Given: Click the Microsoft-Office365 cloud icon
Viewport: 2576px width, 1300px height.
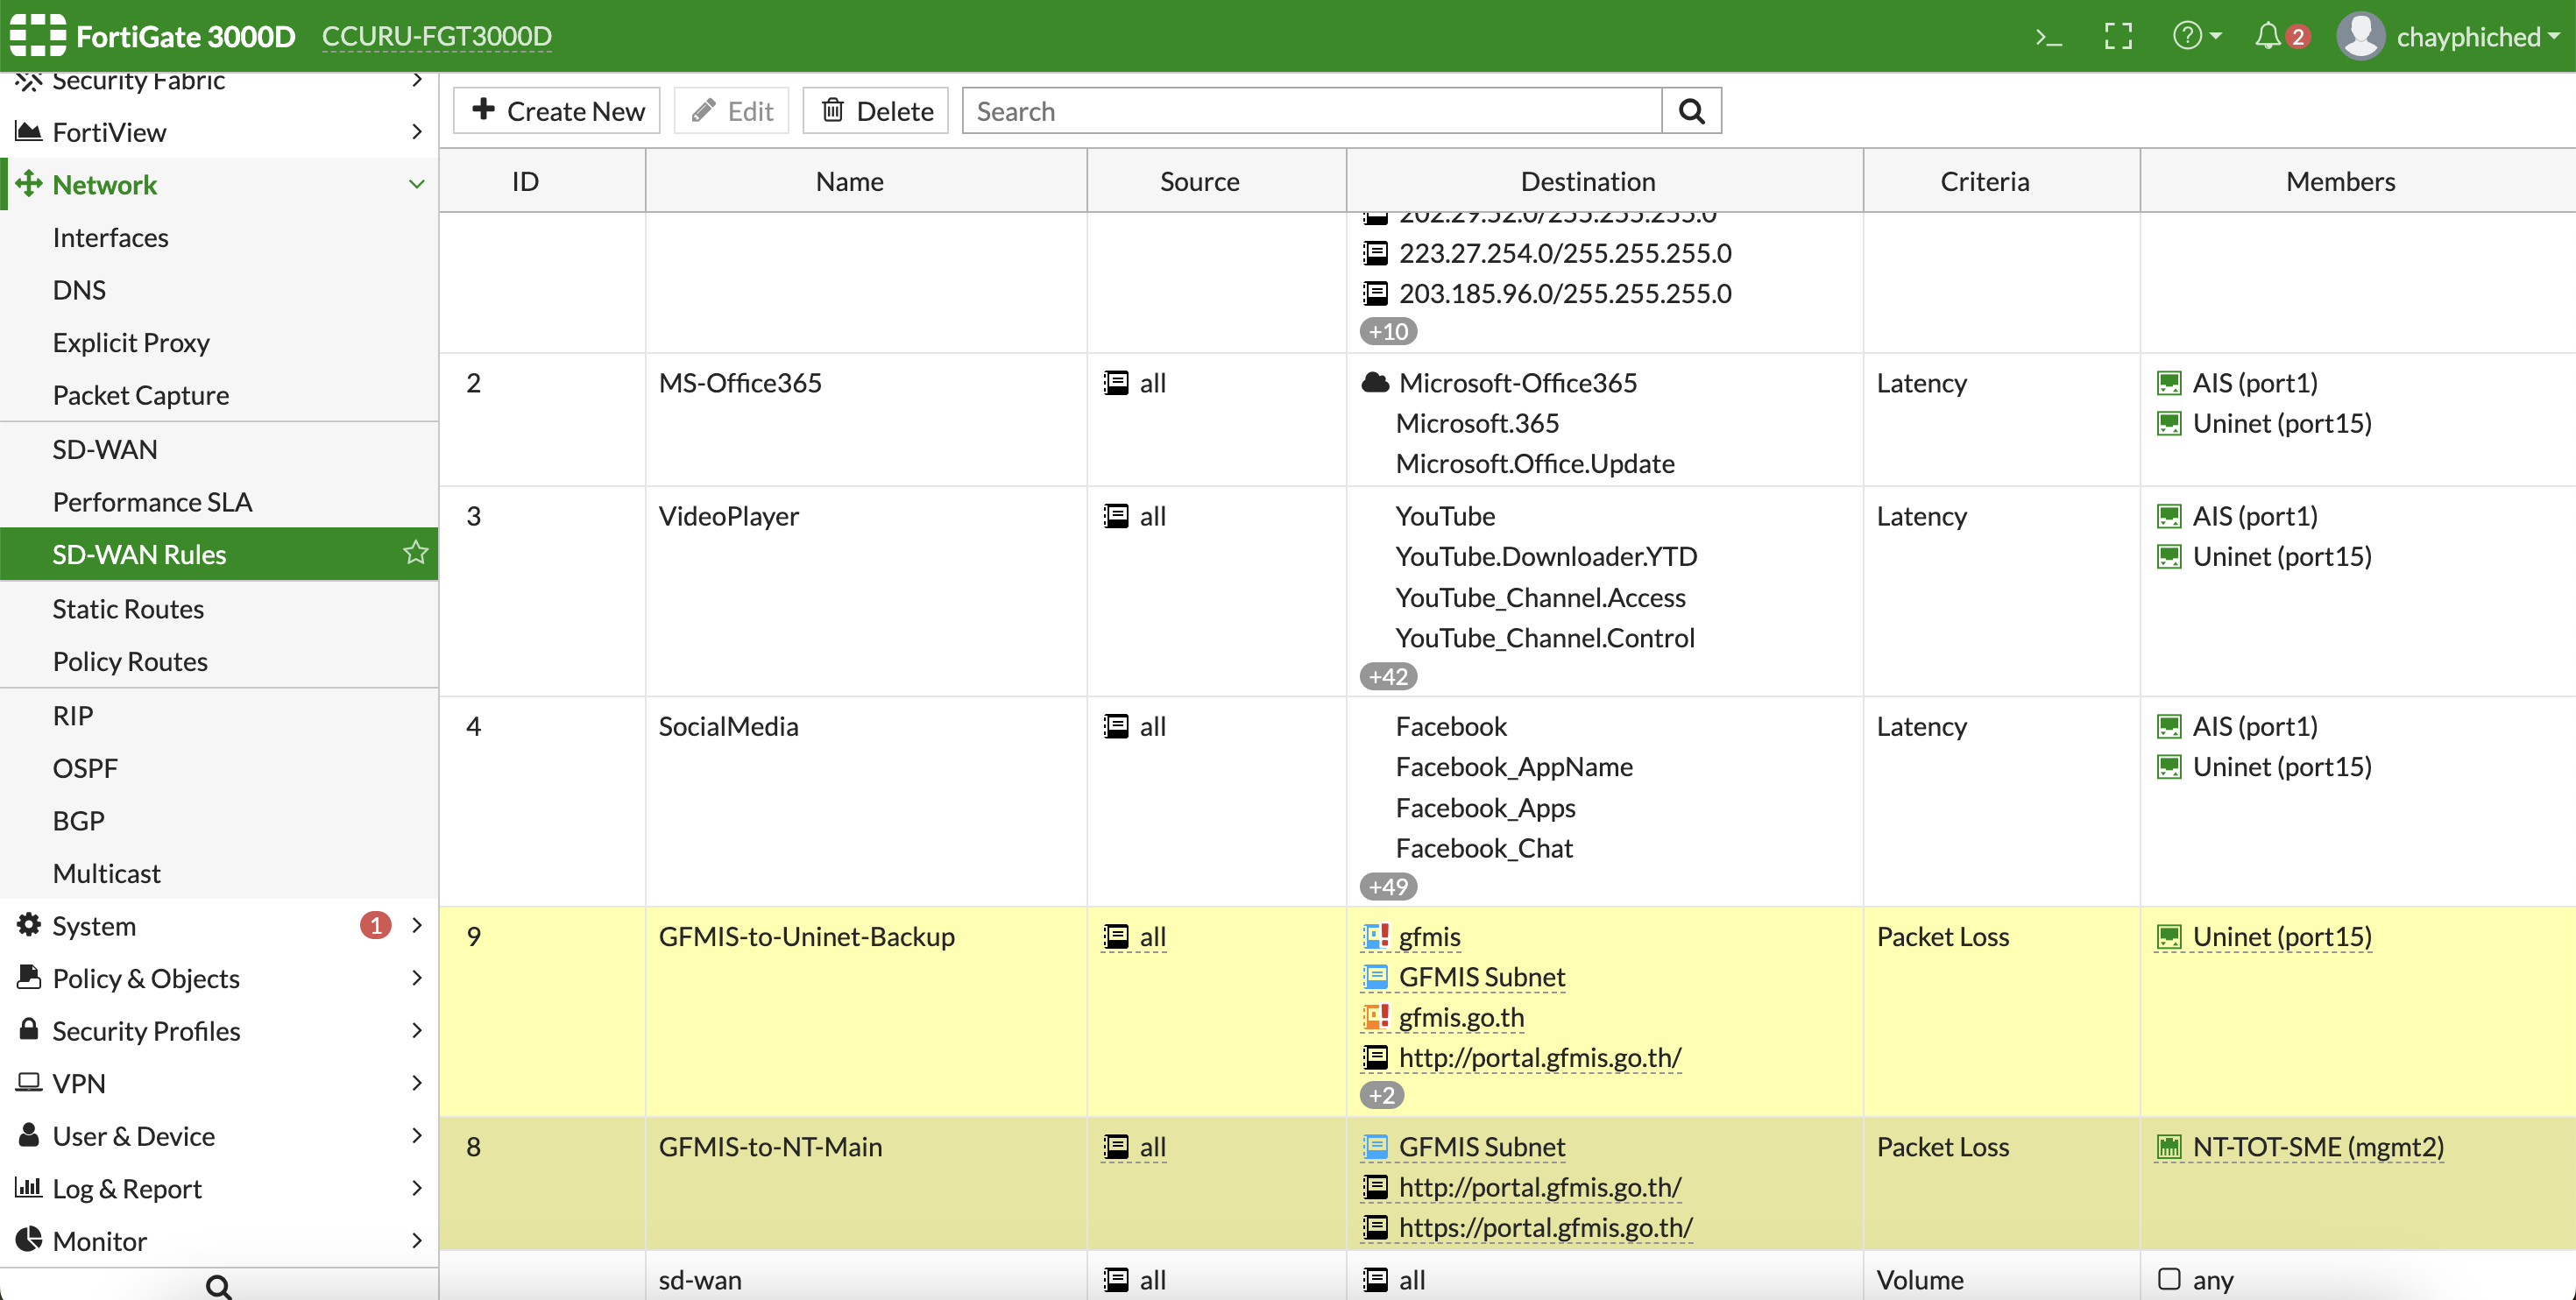Looking at the screenshot, I should [x=1376, y=382].
